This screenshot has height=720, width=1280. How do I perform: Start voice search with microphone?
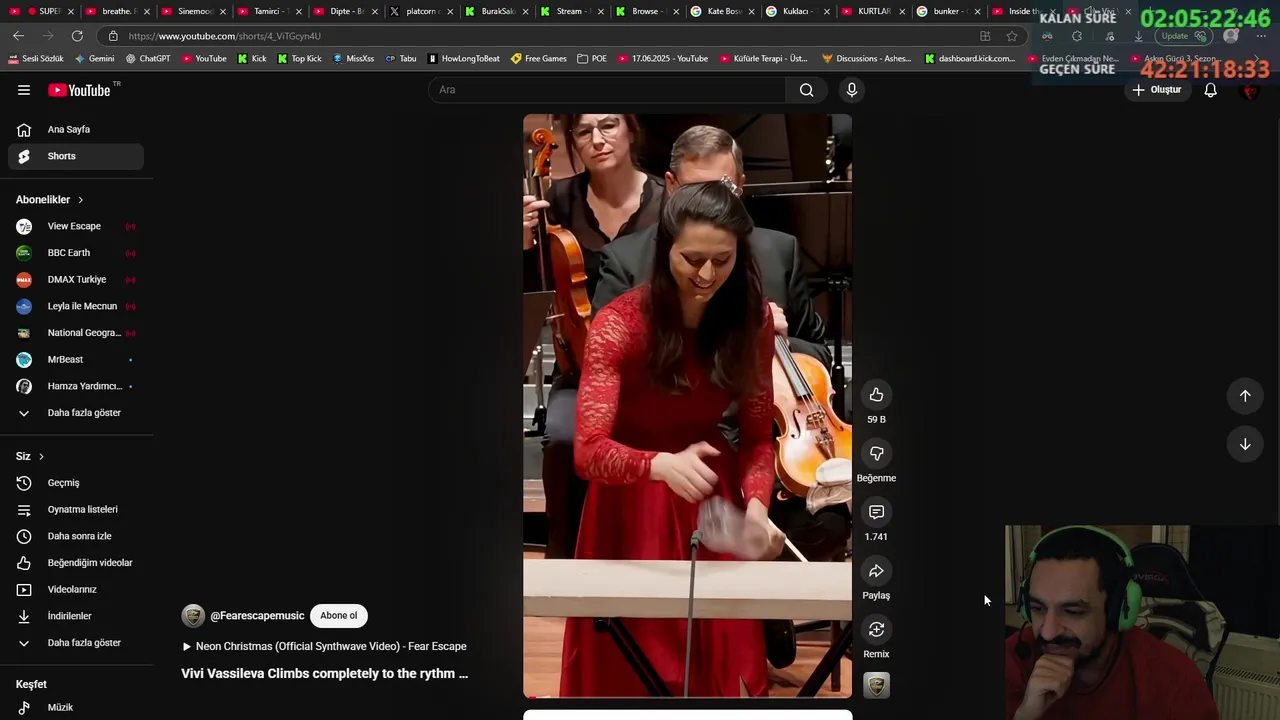(852, 90)
